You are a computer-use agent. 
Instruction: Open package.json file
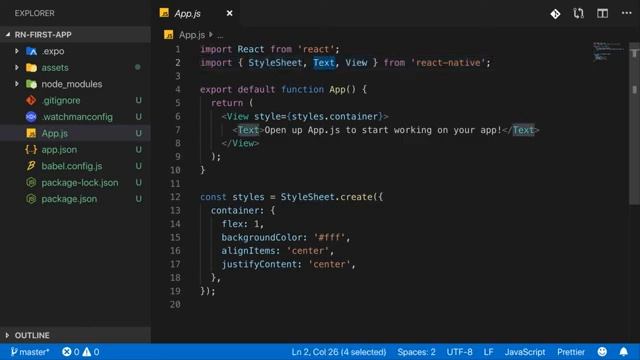(x=69, y=199)
